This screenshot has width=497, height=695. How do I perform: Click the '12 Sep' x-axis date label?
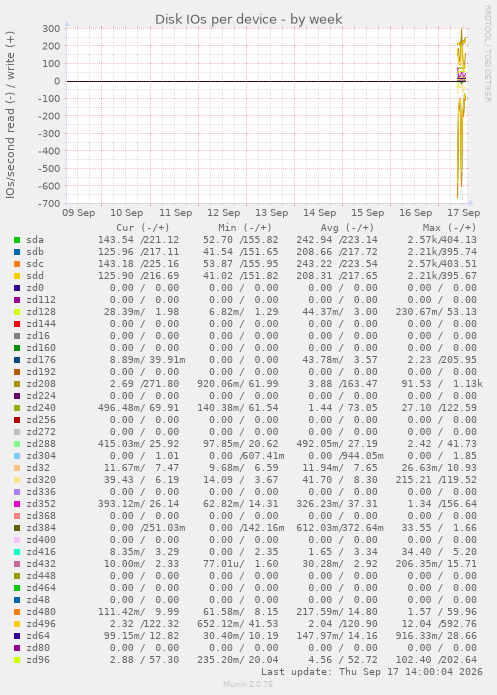click(x=223, y=213)
